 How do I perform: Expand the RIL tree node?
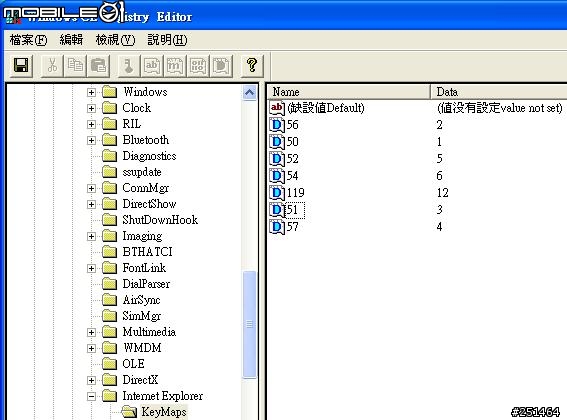click(91, 124)
